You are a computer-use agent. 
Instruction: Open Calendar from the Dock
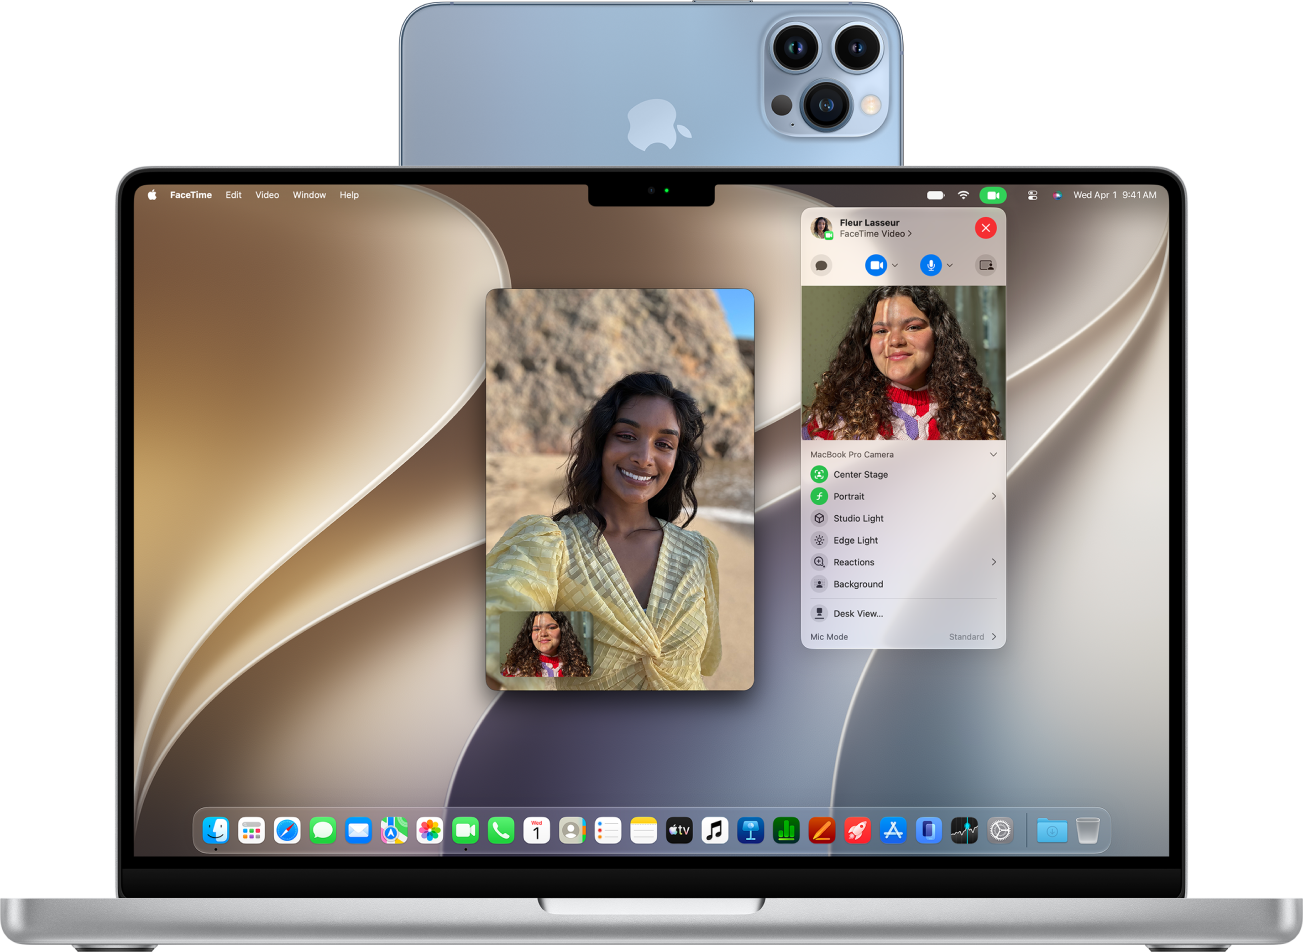537,830
